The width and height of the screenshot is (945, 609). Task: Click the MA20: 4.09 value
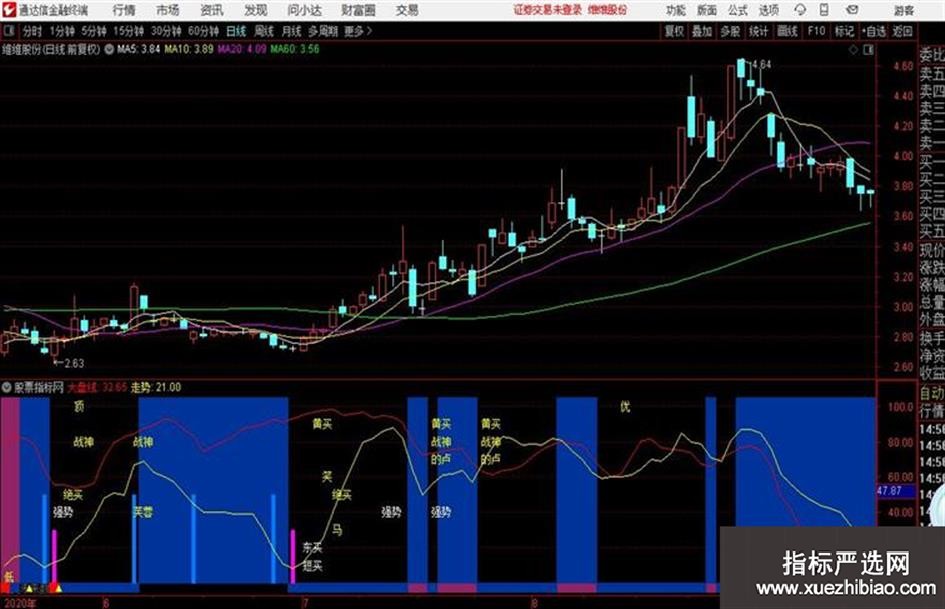[242, 49]
